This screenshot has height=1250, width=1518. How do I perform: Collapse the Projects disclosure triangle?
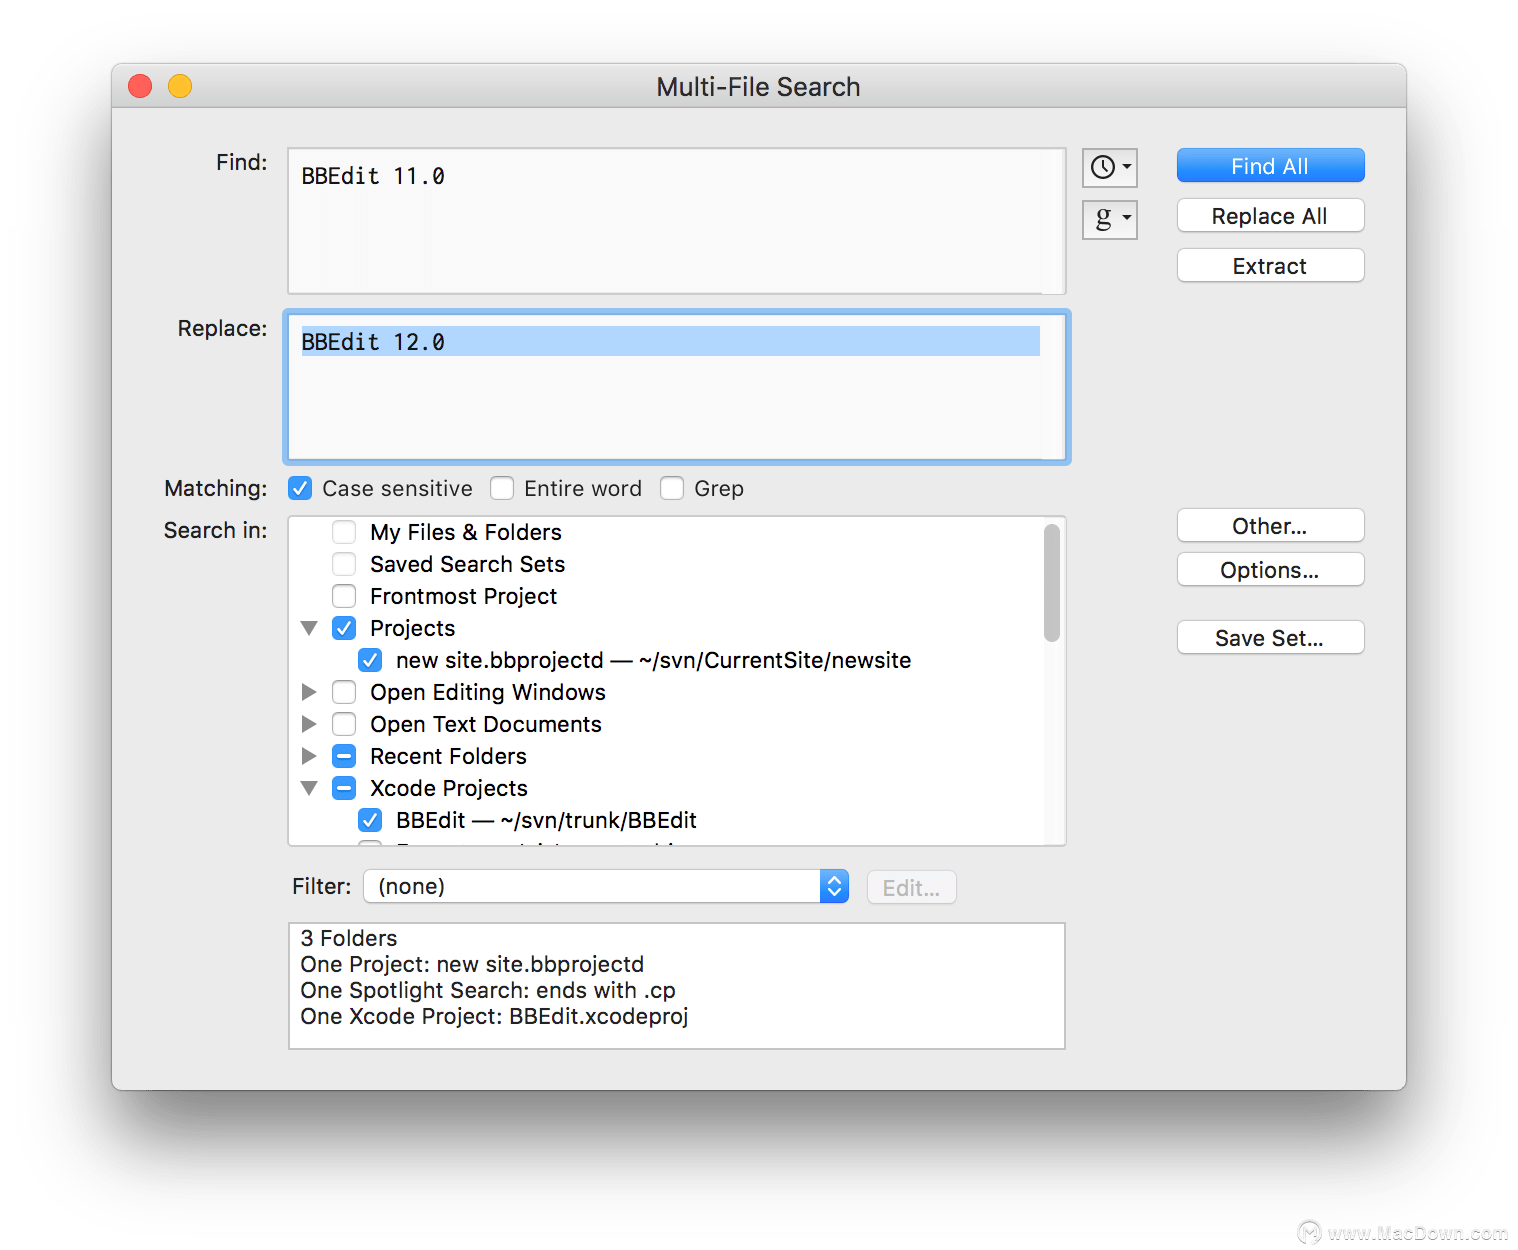309,628
